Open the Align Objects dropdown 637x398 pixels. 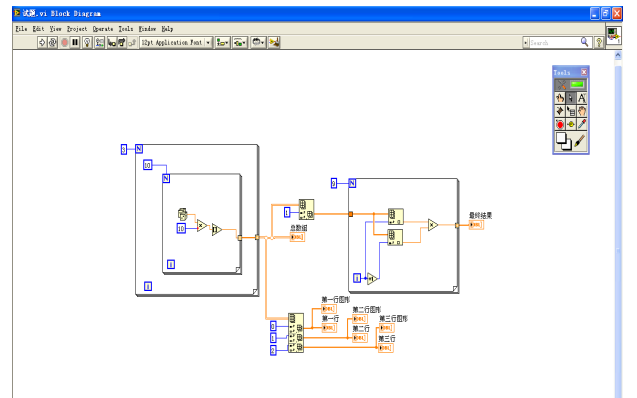click(x=223, y=42)
